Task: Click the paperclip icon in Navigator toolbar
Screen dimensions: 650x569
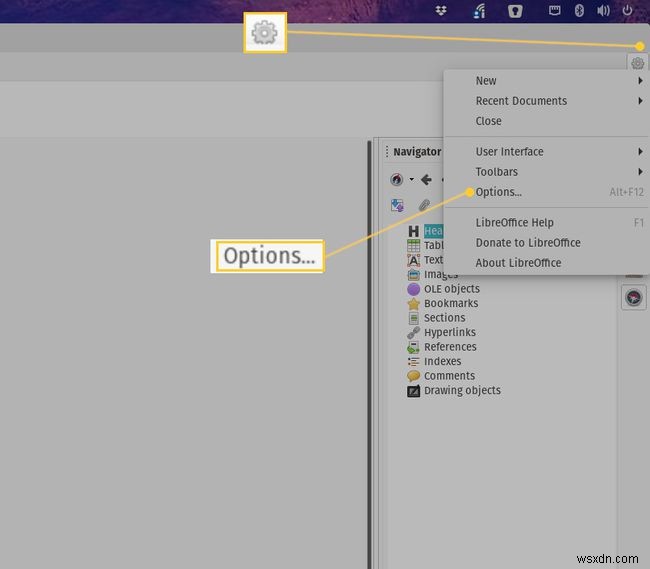Action: click(424, 205)
